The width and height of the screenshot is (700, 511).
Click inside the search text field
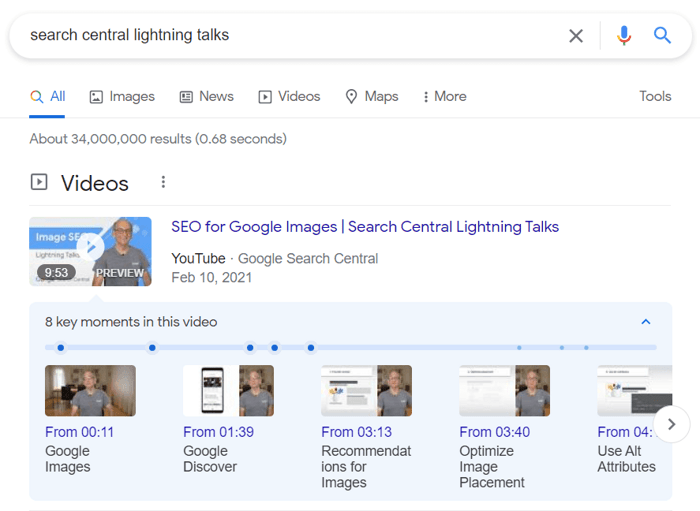(280, 36)
